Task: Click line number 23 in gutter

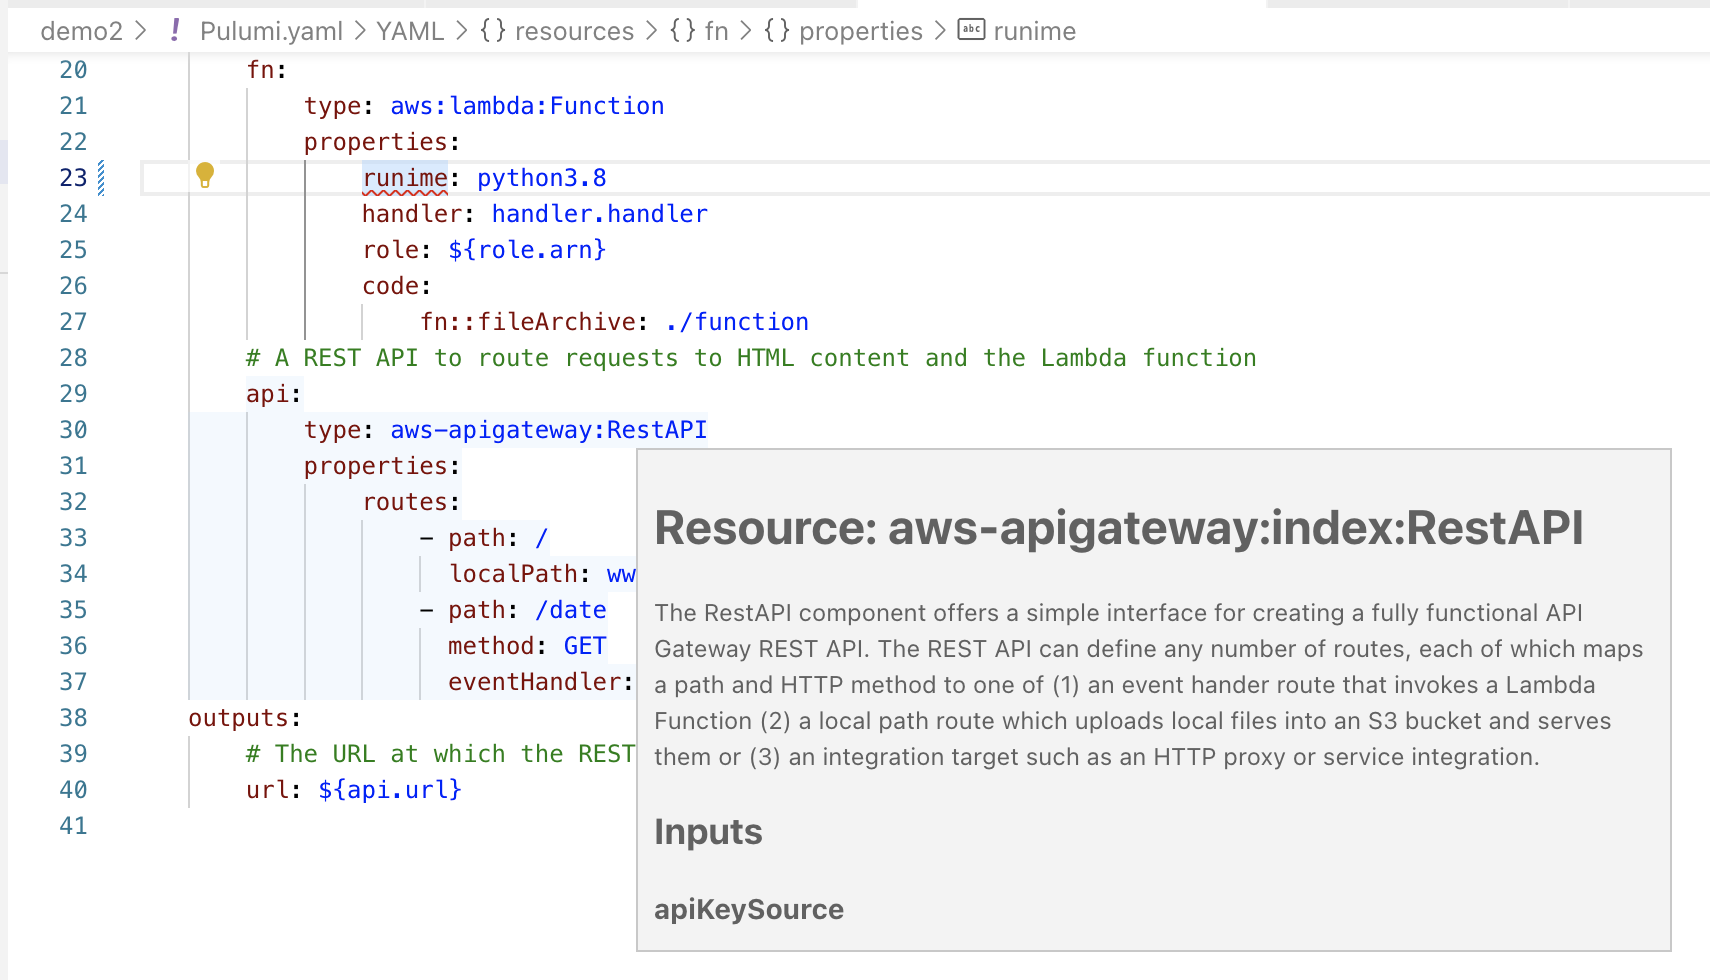Action: click(73, 178)
